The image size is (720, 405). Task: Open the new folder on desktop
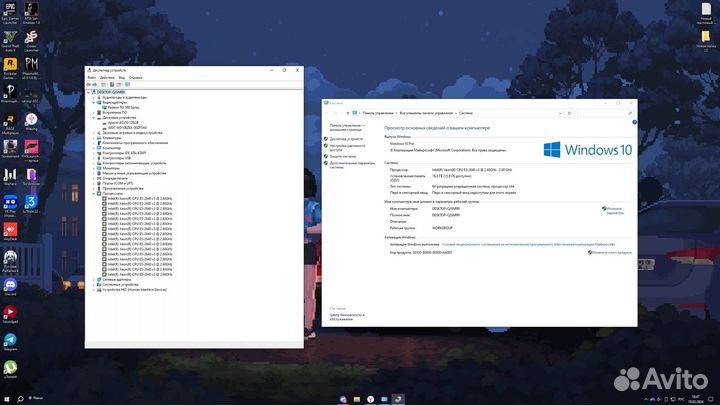coord(706,40)
